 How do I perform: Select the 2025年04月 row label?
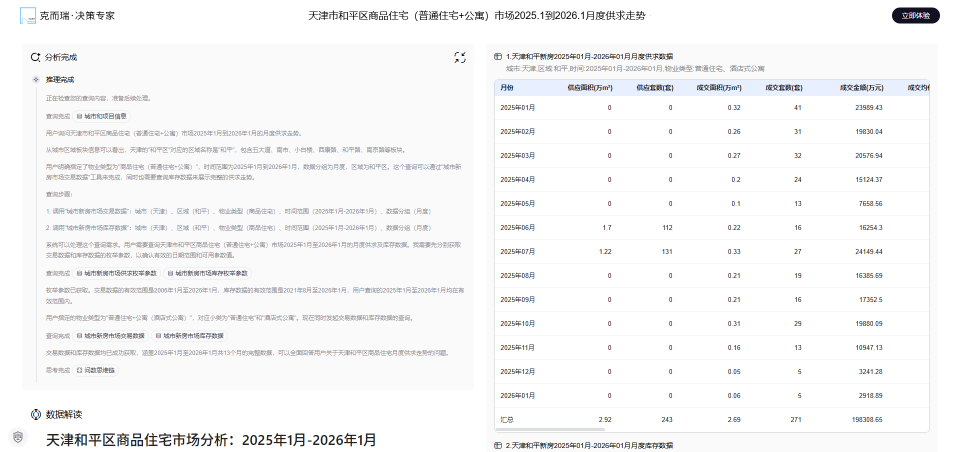517,179
